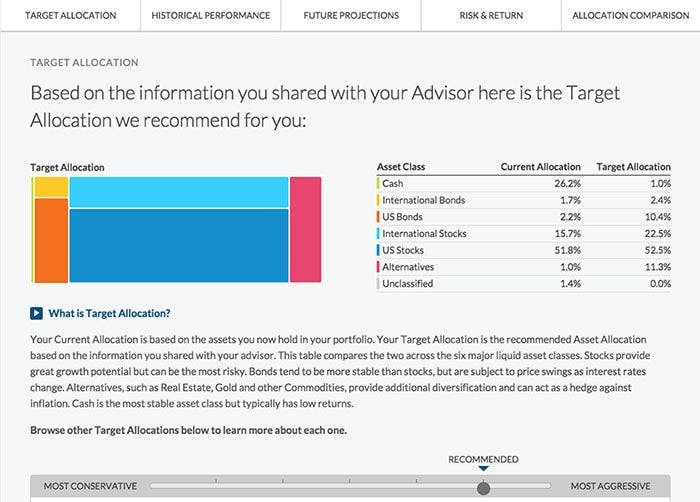This screenshot has height=502, width=700.
Task: Select the International Bonds row label
Action: (424, 200)
